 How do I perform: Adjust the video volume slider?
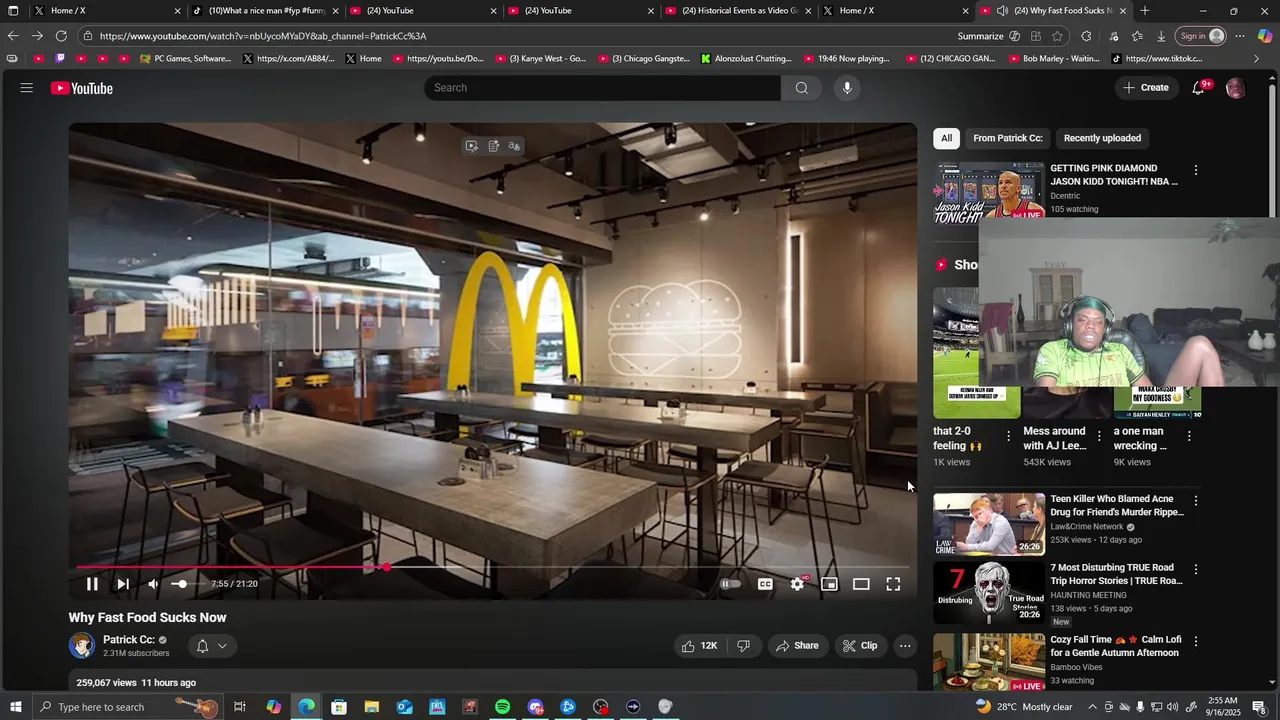[x=186, y=584]
